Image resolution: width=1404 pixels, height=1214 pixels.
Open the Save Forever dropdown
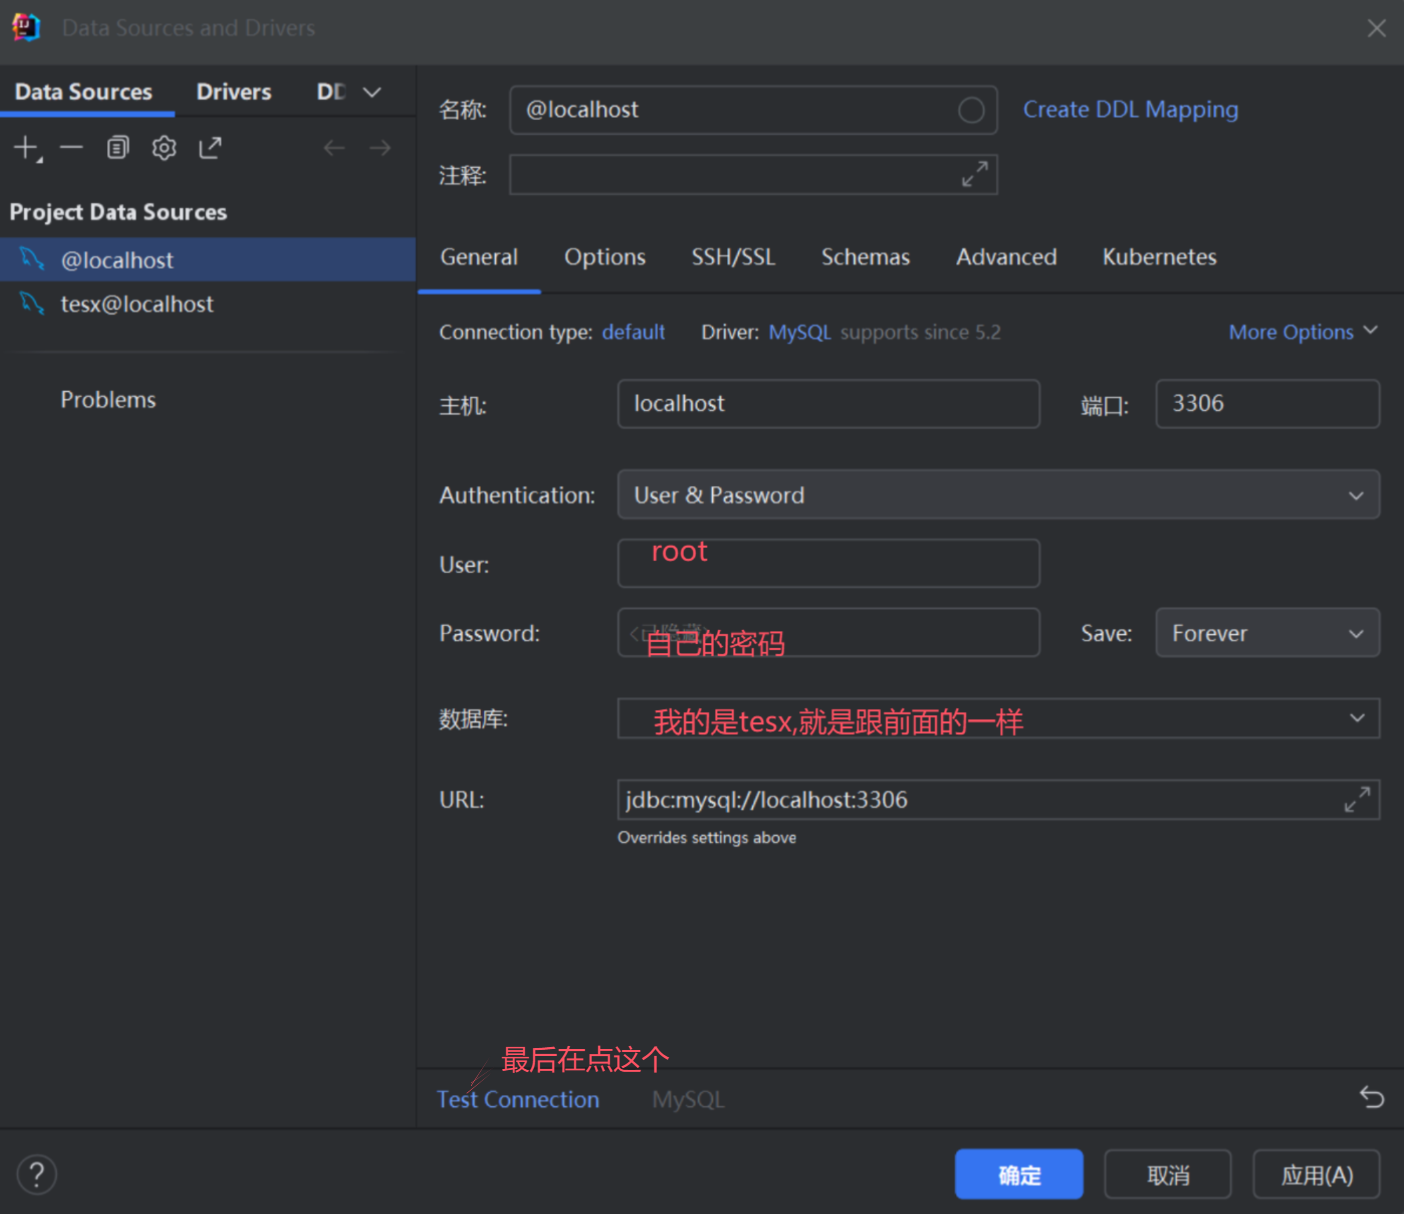(x=1267, y=633)
